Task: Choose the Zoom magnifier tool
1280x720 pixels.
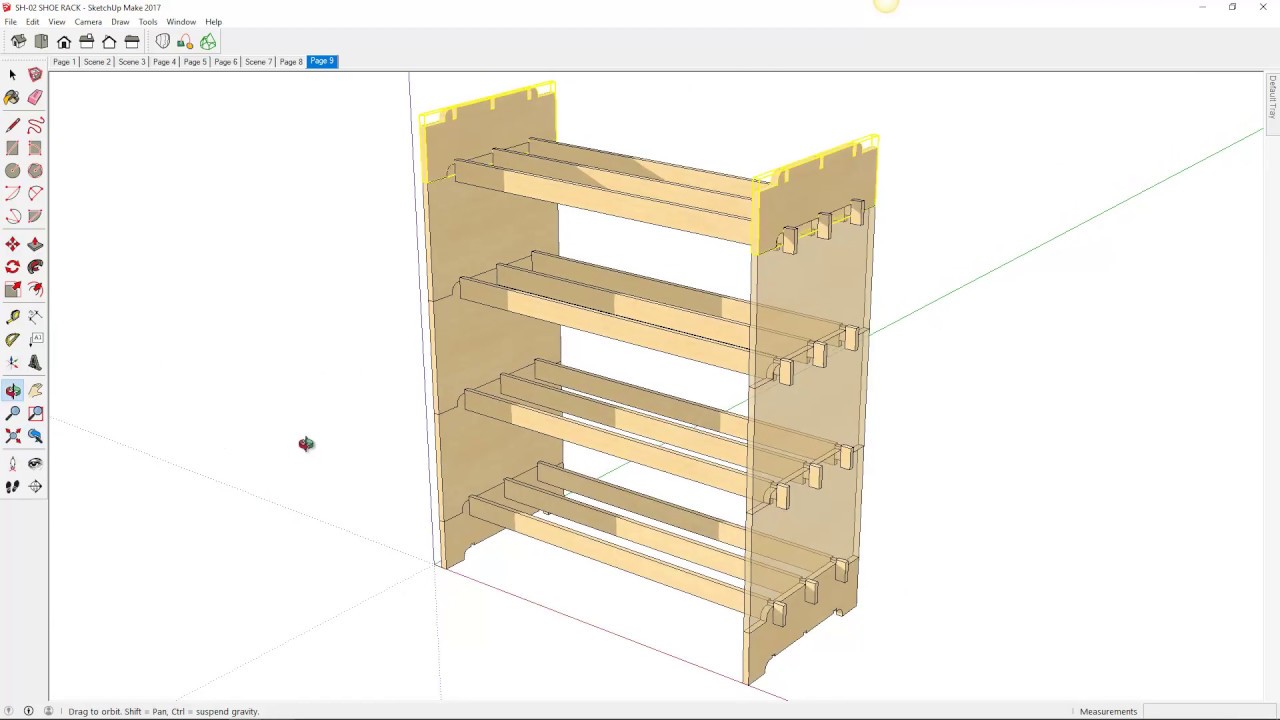Action: 12,413
